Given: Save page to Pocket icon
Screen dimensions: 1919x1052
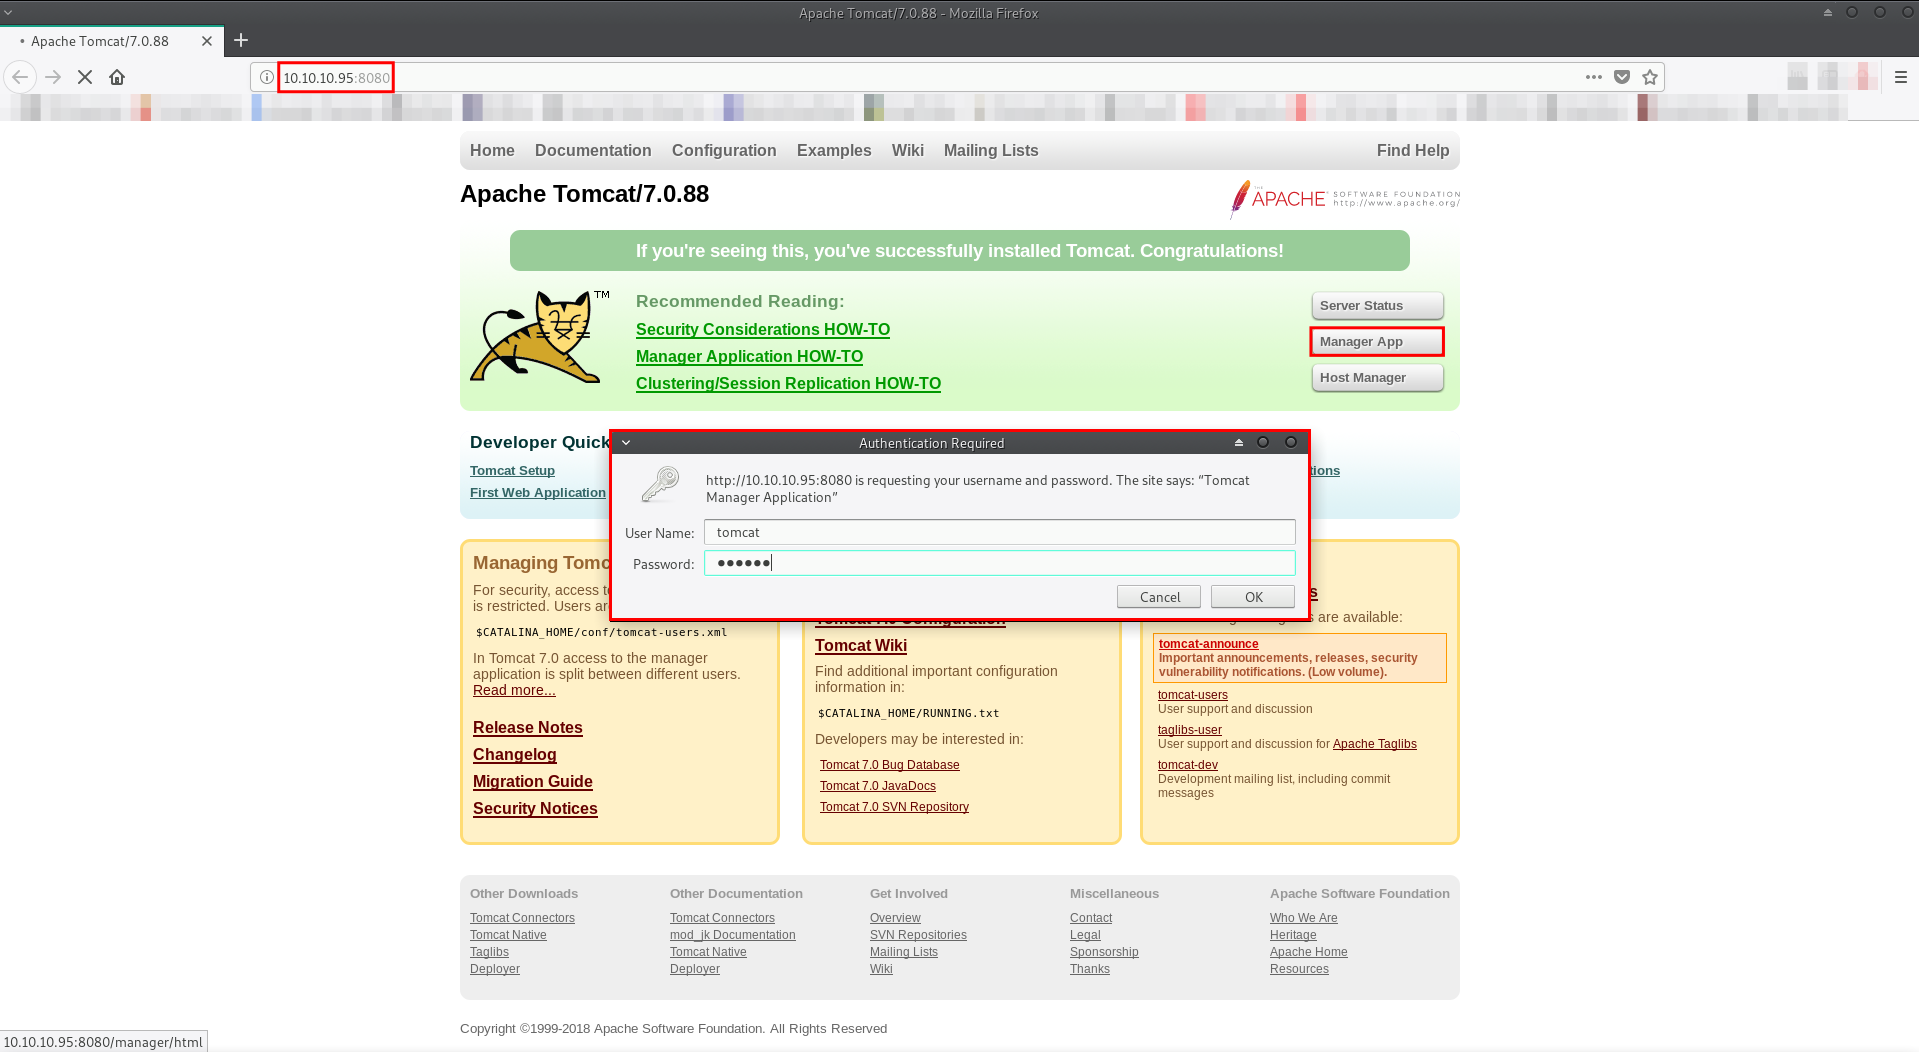Looking at the screenshot, I should 1622,77.
